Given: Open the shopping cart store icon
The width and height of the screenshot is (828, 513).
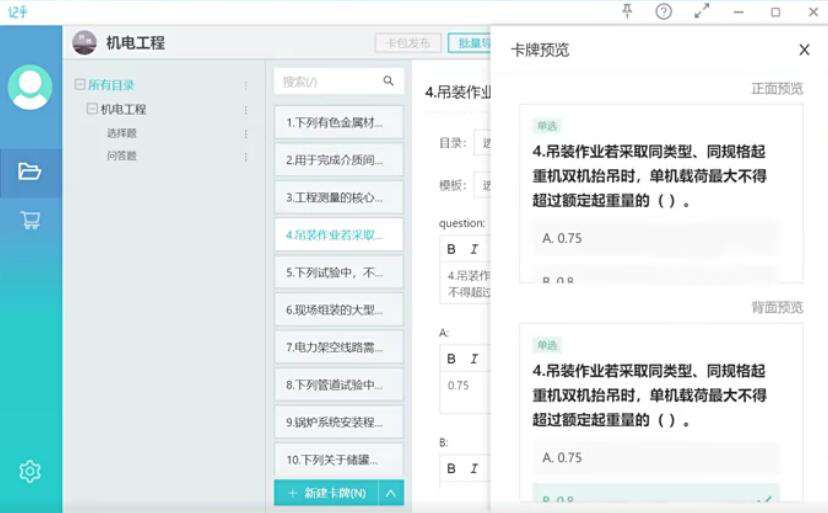Looking at the screenshot, I should (30, 220).
